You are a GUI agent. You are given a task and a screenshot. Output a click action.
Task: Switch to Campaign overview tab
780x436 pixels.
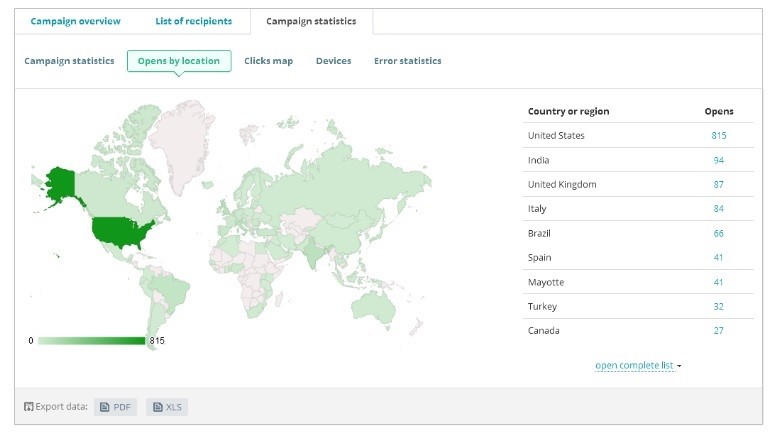76,21
